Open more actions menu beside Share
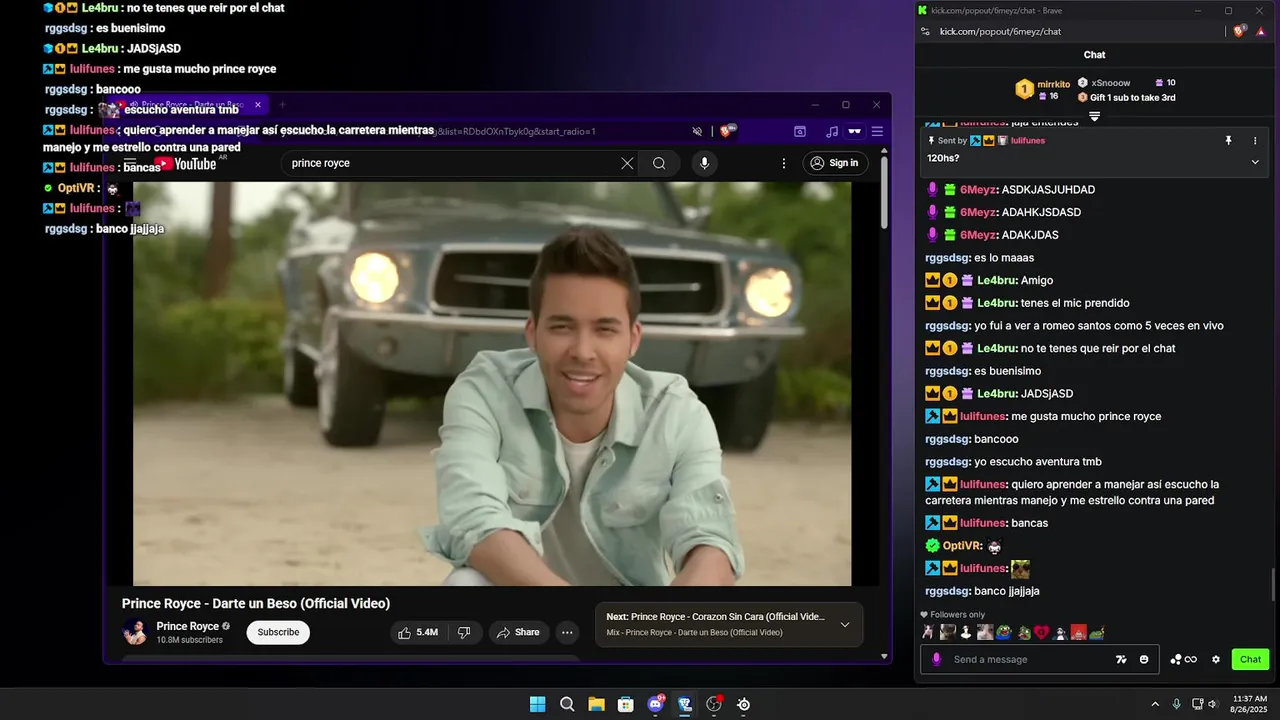Image resolution: width=1280 pixels, height=720 pixels. [x=567, y=632]
